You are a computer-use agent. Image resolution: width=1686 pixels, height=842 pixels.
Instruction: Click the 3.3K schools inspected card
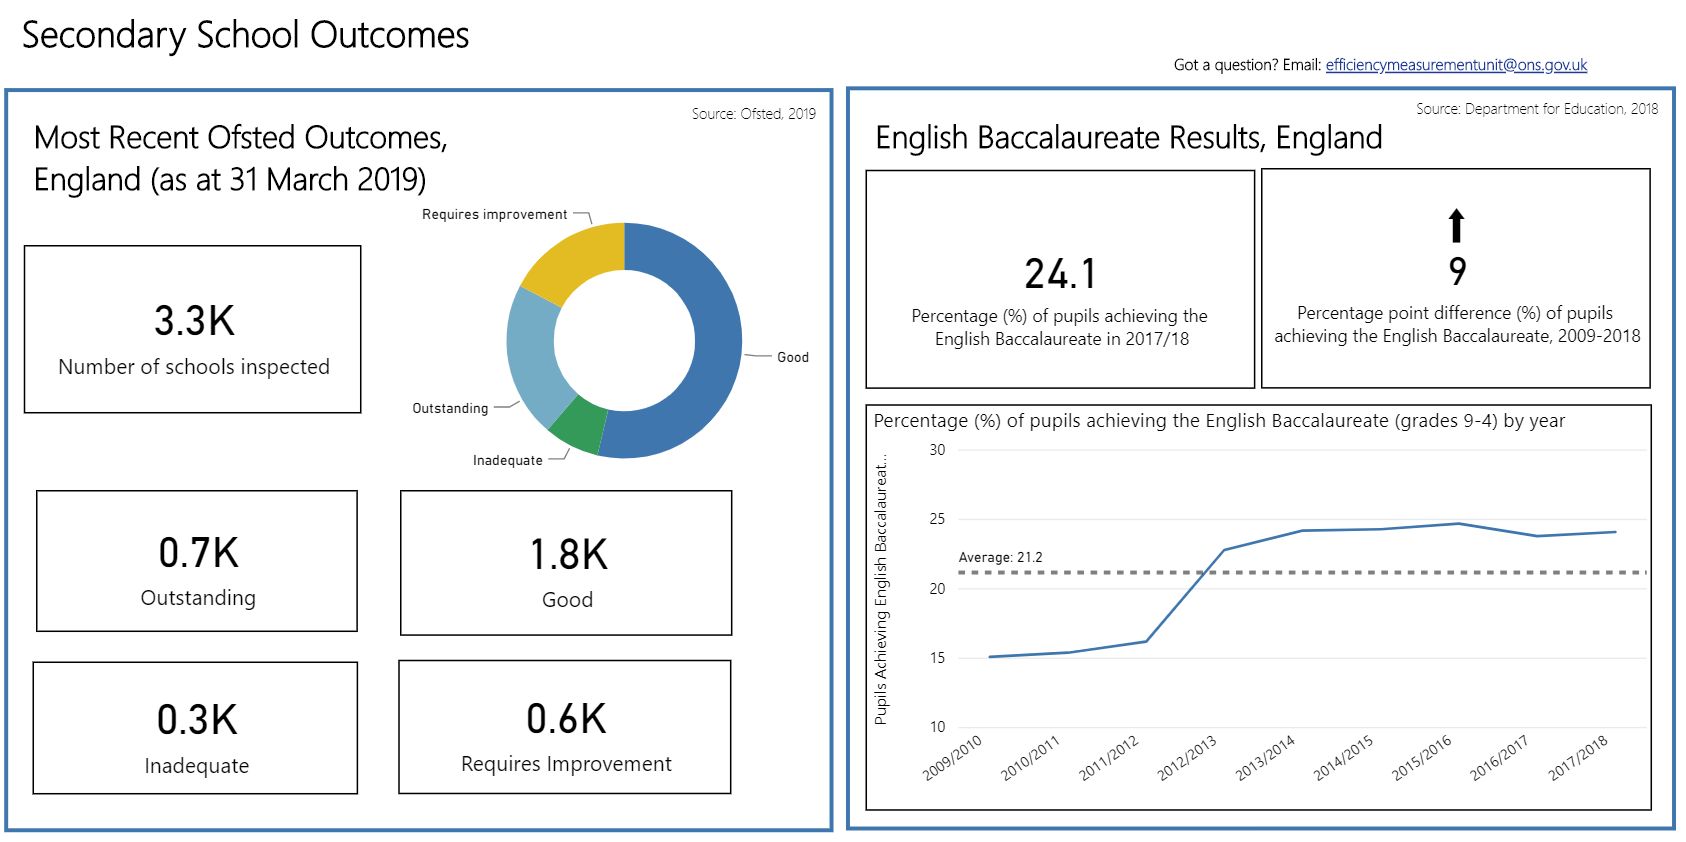click(193, 329)
